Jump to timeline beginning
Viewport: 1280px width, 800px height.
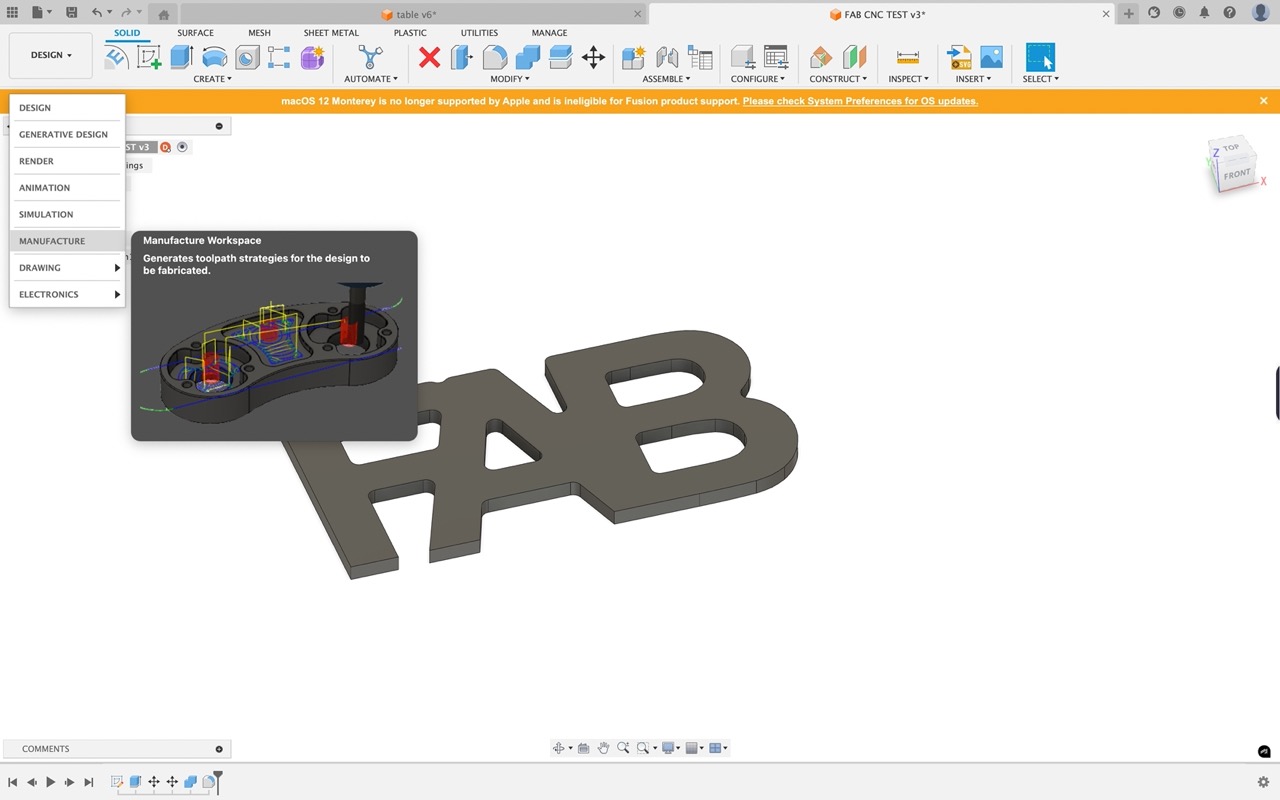(x=12, y=782)
